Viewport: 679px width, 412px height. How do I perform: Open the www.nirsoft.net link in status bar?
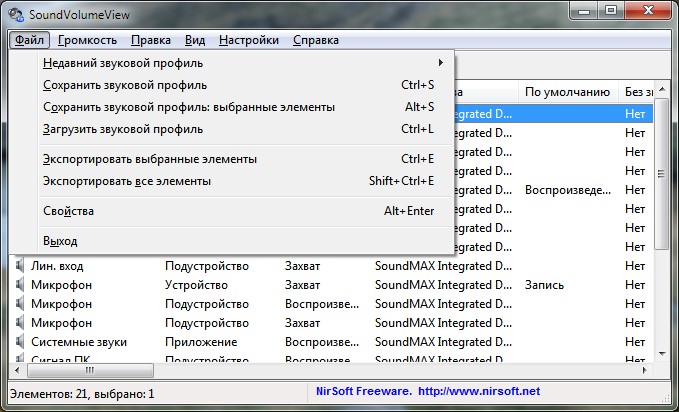[x=479, y=391]
